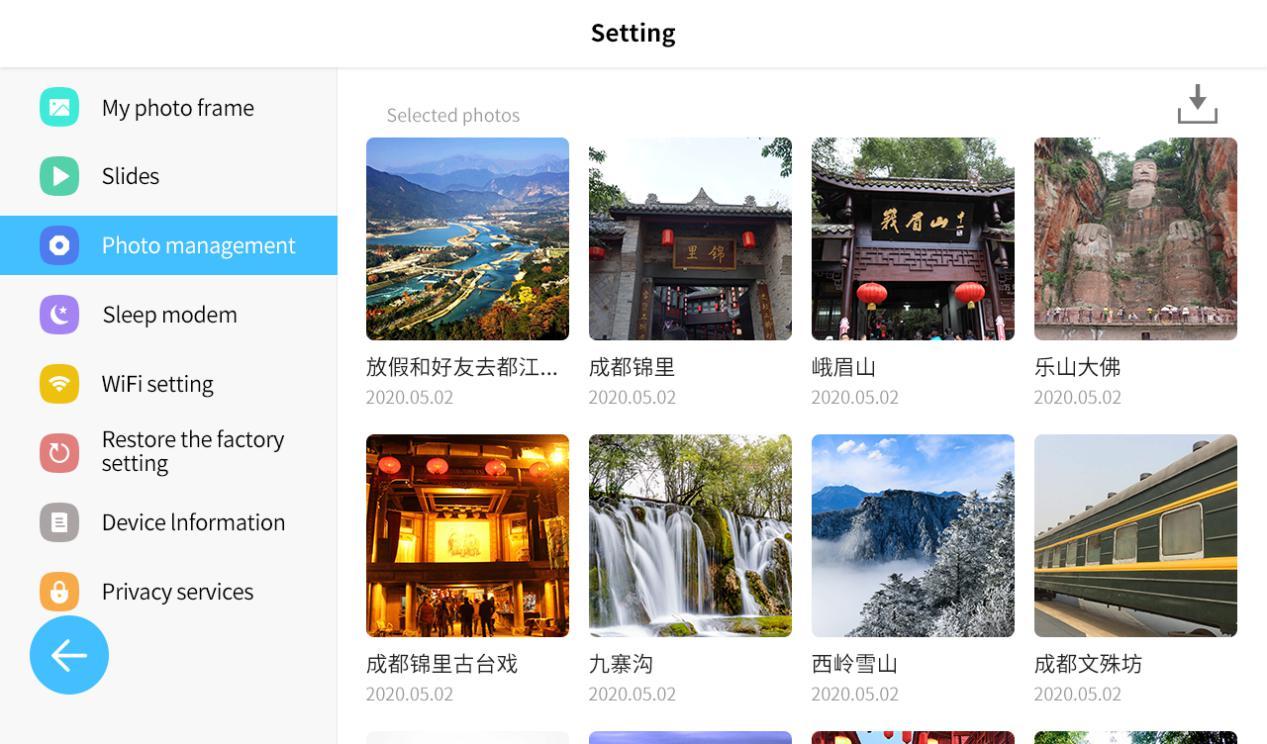Screen dimensions: 1267x744
Task: Click the orange Privacy services lock icon
Action: (59, 591)
